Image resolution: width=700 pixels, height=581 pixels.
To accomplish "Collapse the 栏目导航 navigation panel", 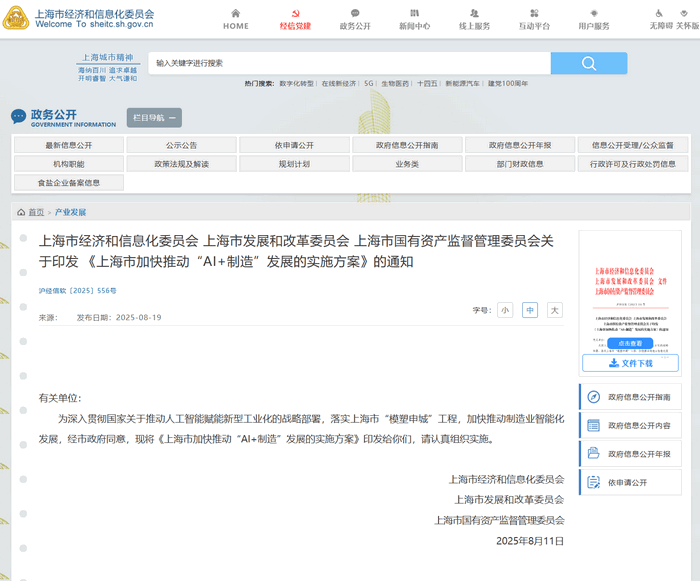I will [x=154, y=118].
